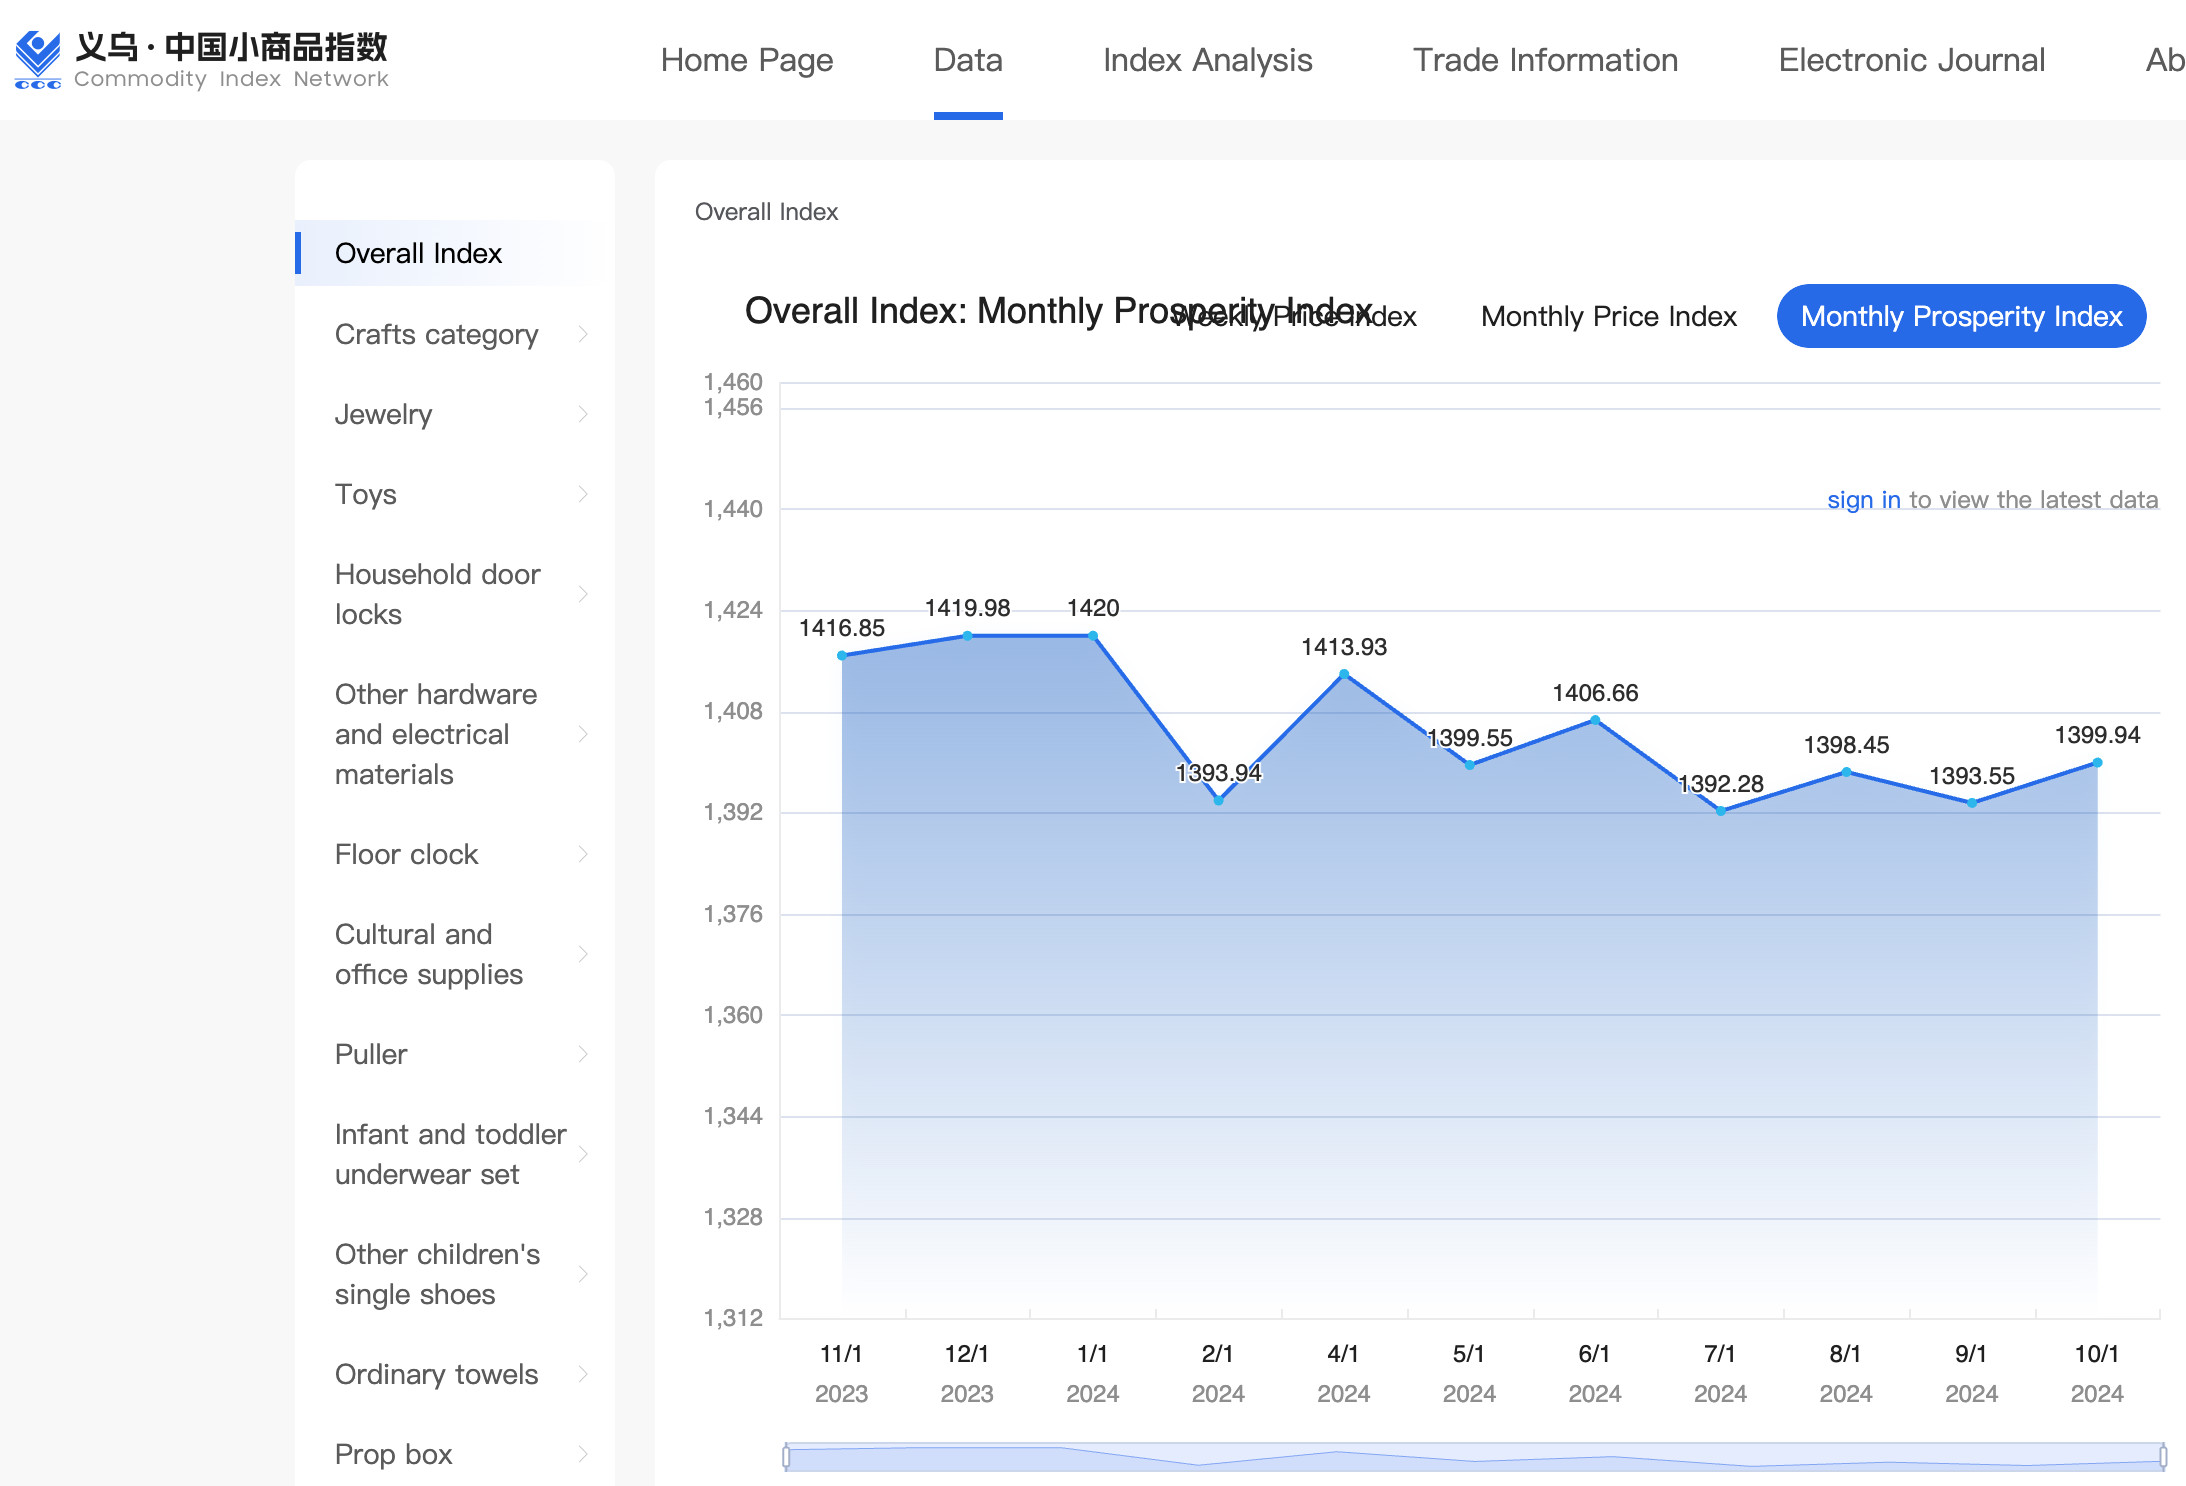Expand the Puller chevron arrow
This screenshot has width=2186, height=1486.
coord(583,1054)
